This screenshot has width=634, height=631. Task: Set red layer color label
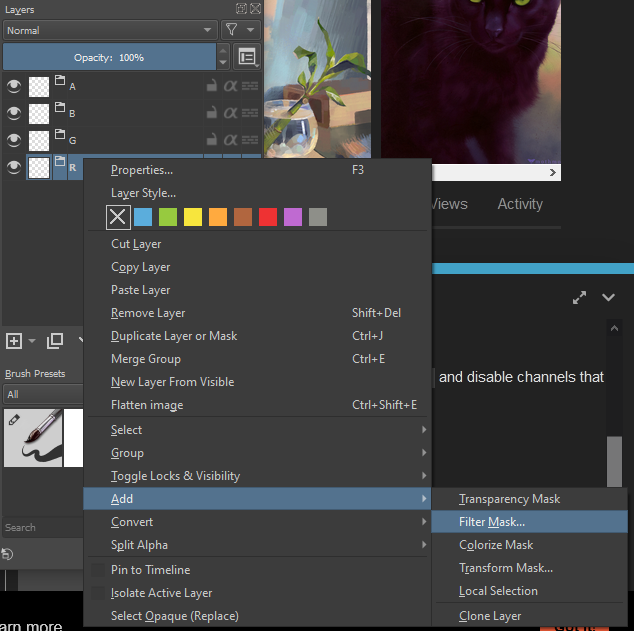[268, 217]
